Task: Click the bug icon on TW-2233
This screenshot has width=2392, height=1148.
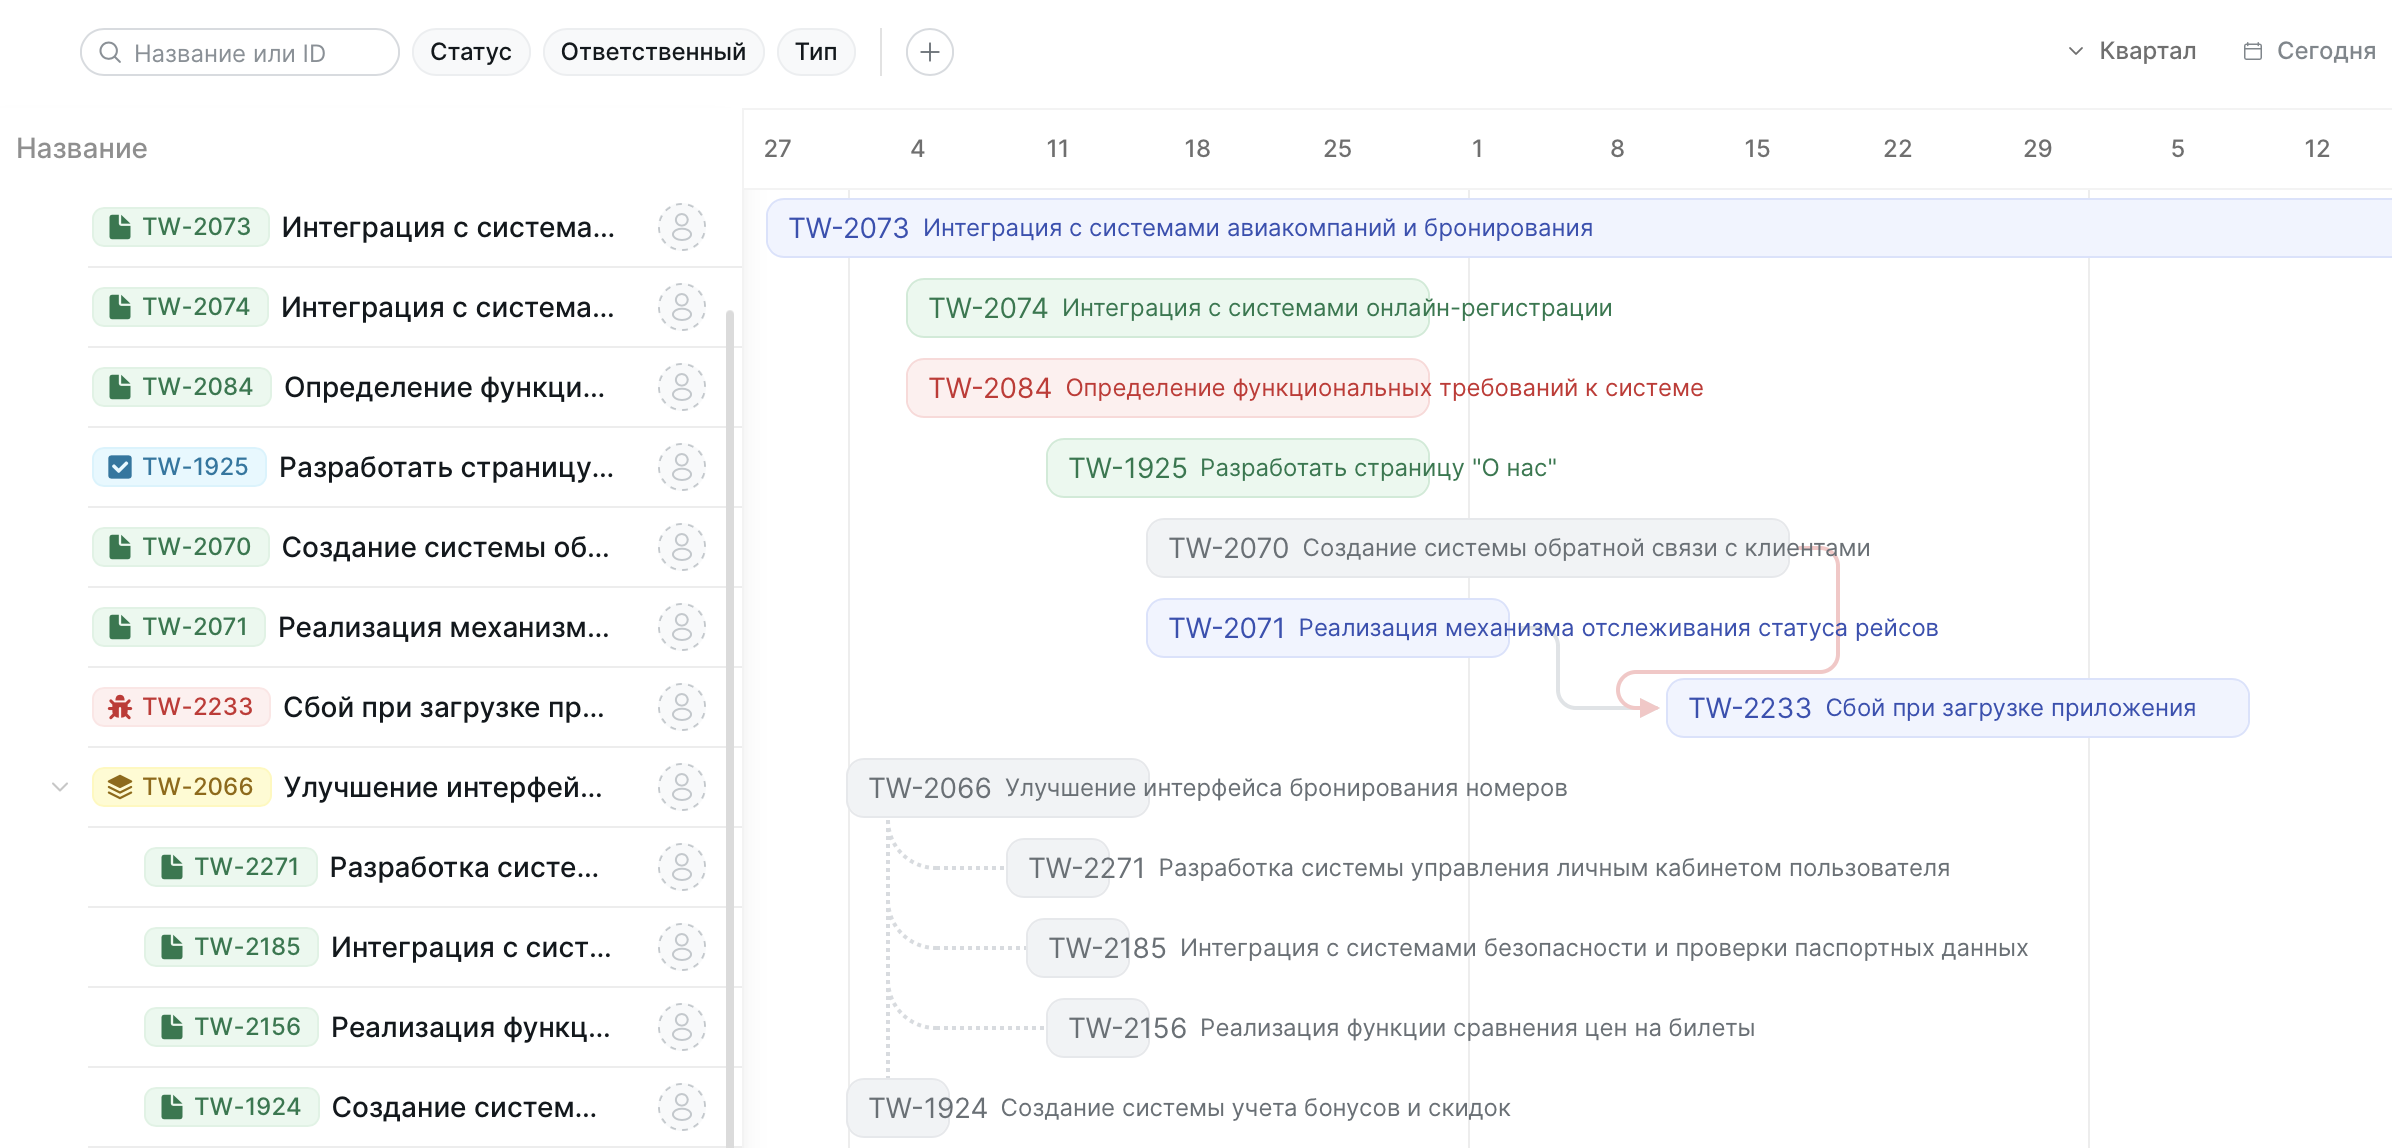Action: 120,707
